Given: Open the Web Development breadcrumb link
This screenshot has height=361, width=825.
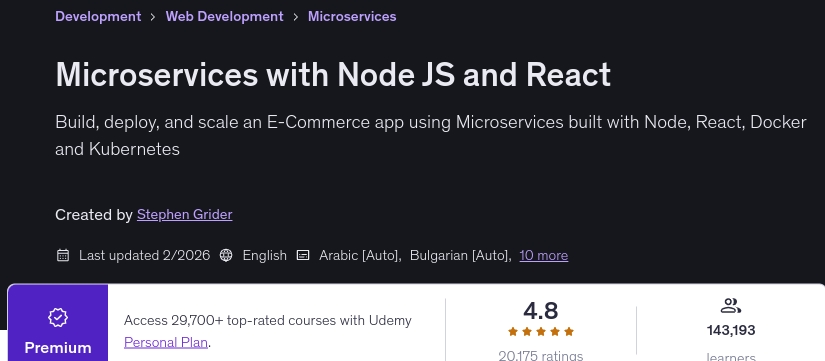Looking at the screenshot, I should tap(225, 16).
